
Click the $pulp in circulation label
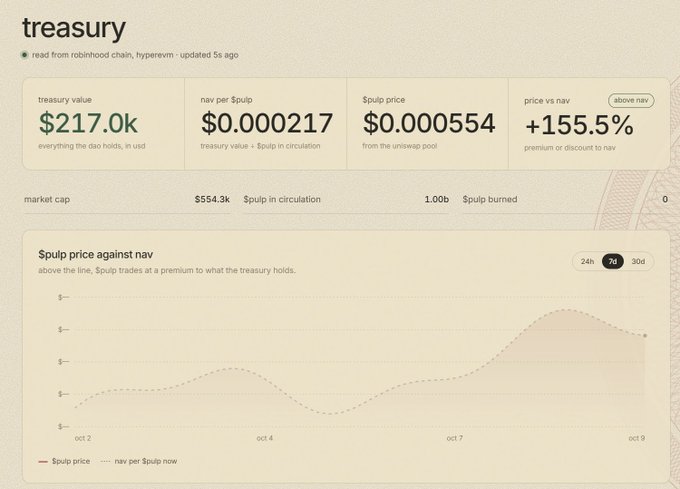click(x=282, y=199)
